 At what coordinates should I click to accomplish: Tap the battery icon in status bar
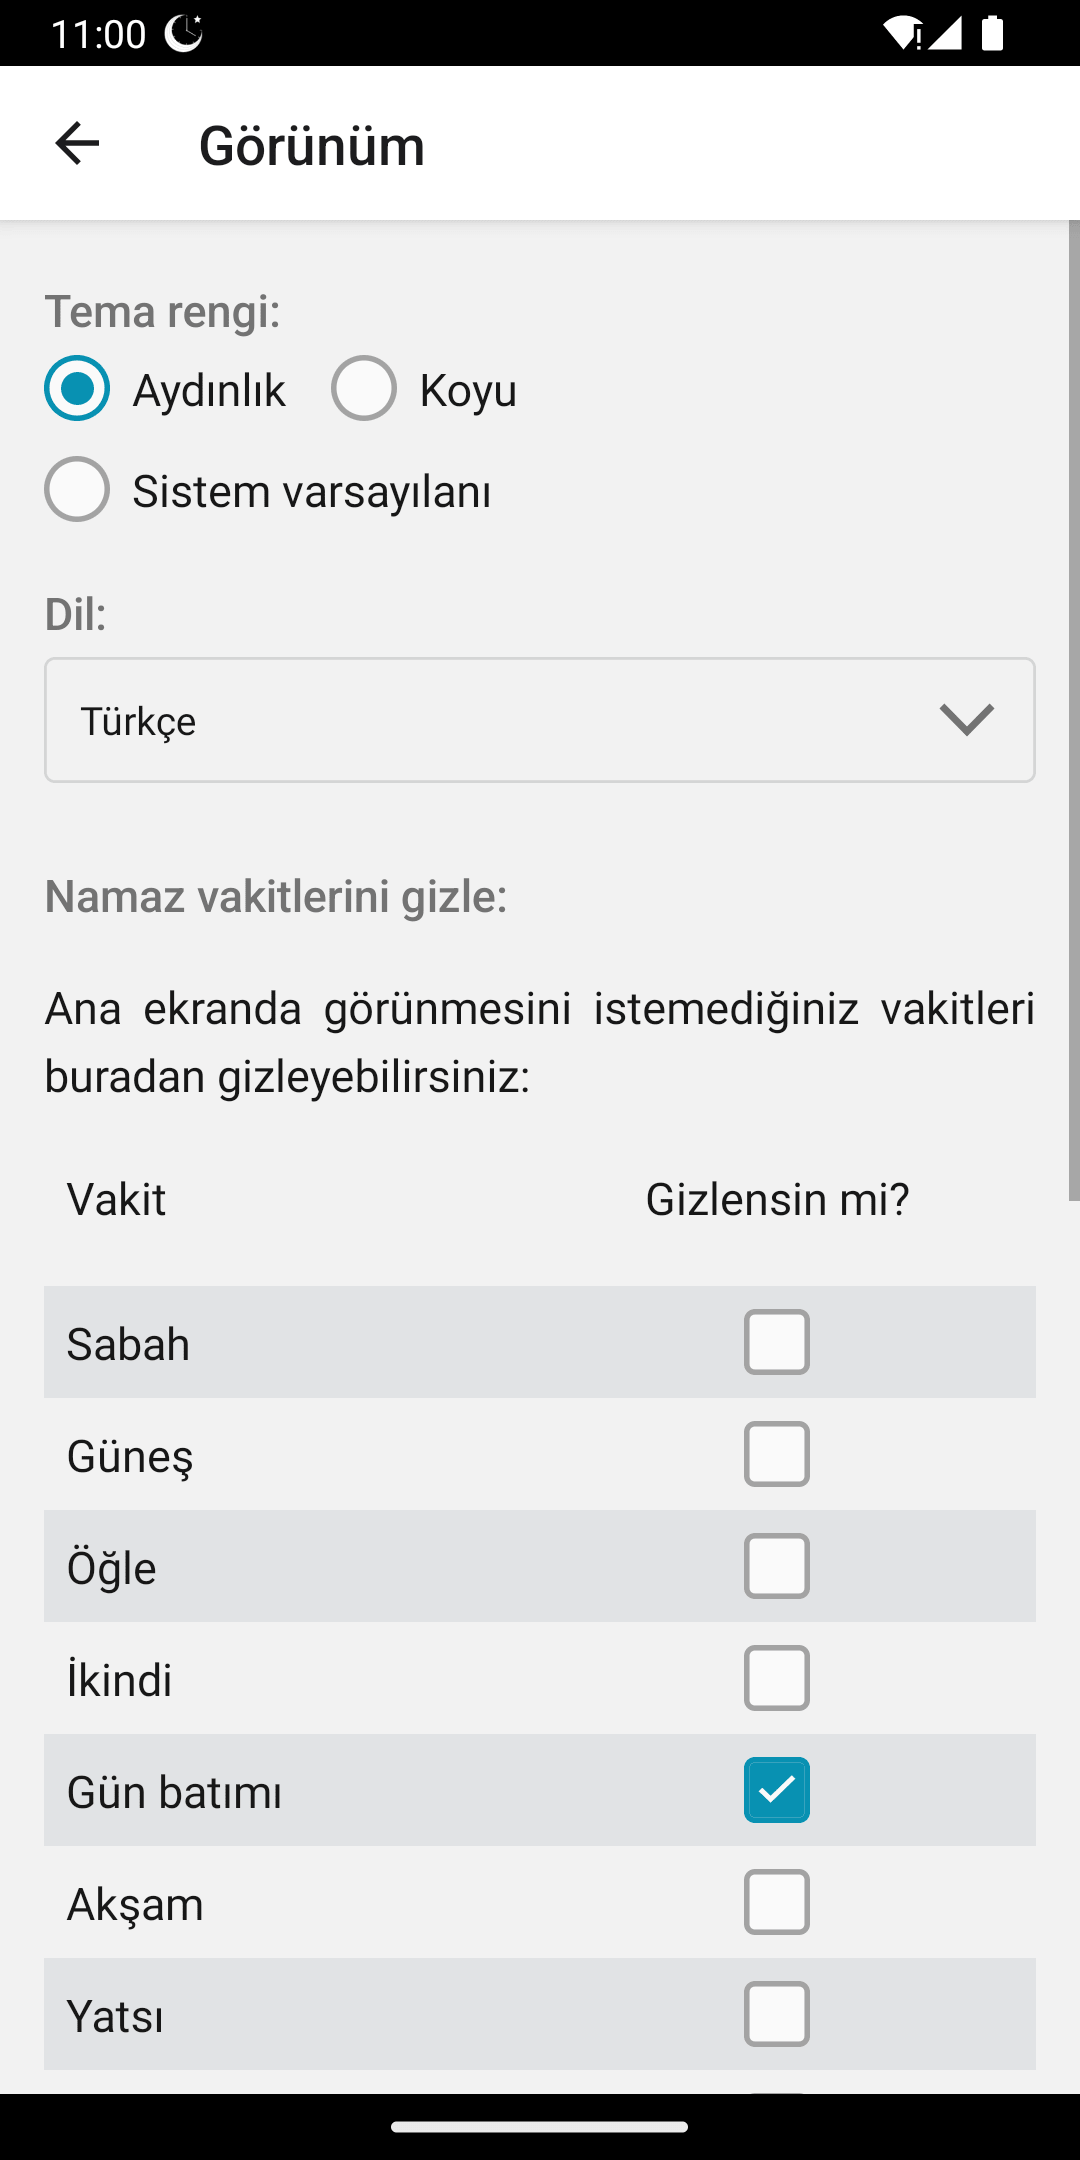(x=992, y=33)
